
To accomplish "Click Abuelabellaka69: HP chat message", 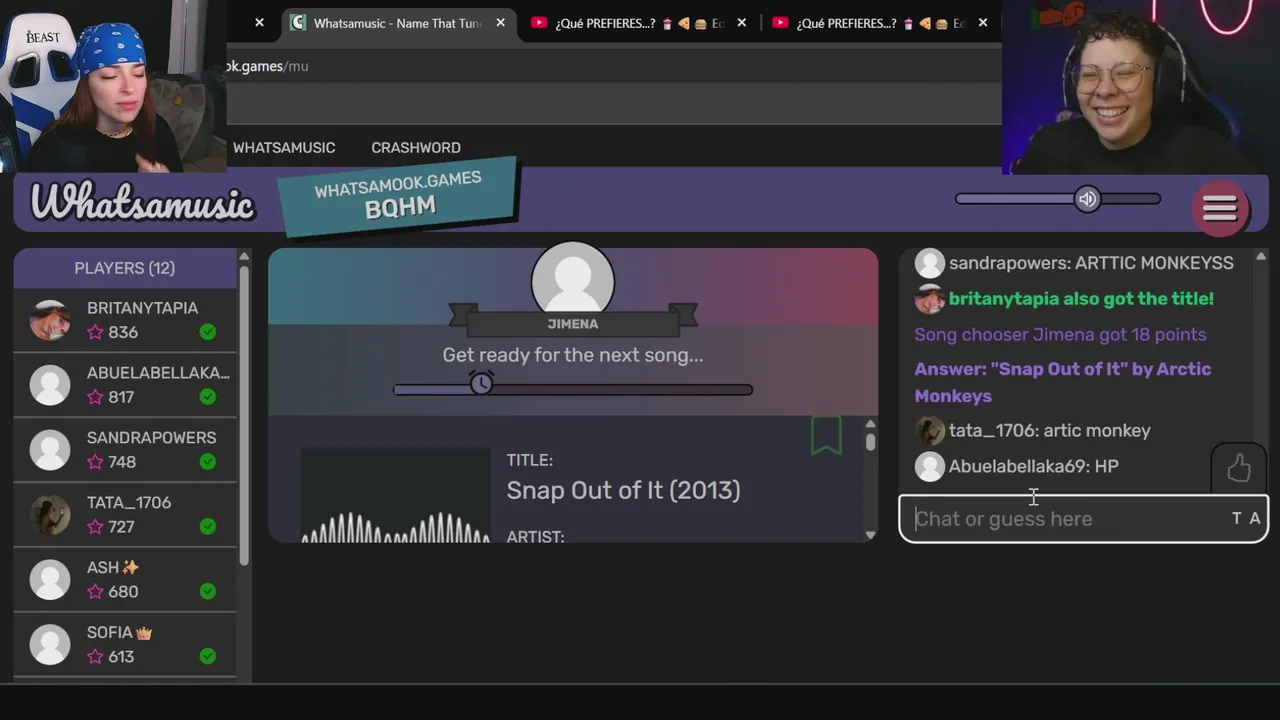I will click(x=1034, y=466).
